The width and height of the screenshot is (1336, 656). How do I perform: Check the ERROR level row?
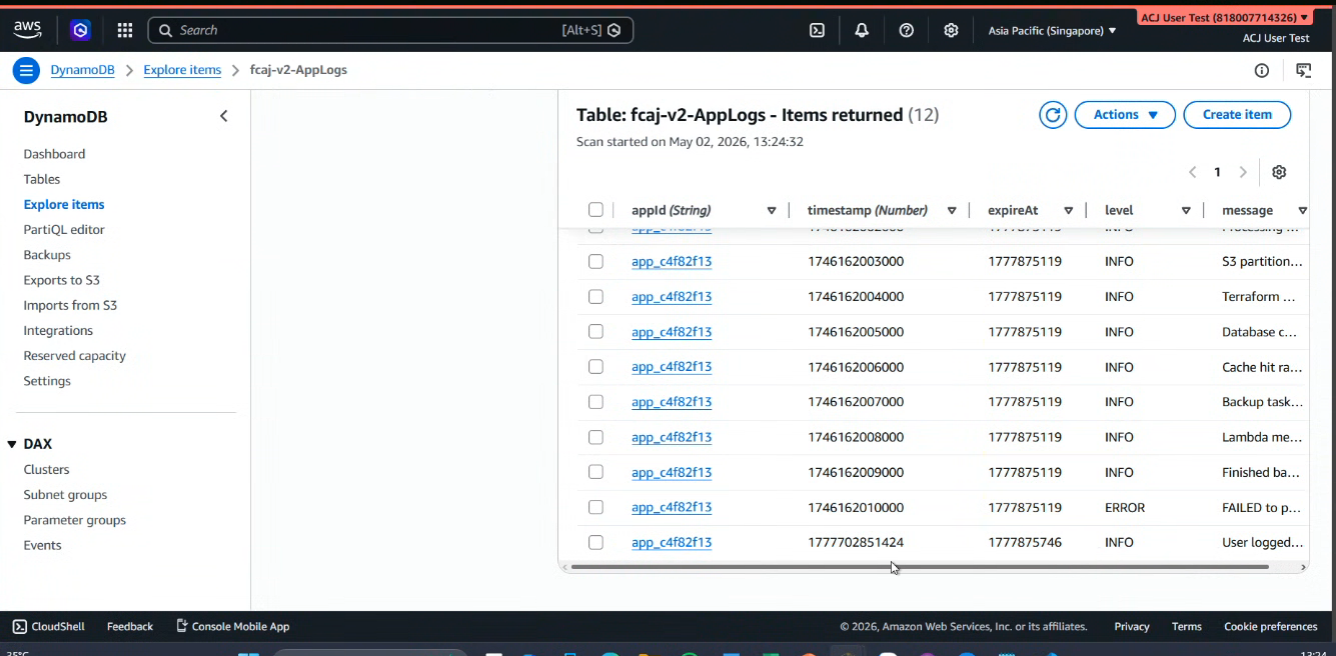click(596, 507)
